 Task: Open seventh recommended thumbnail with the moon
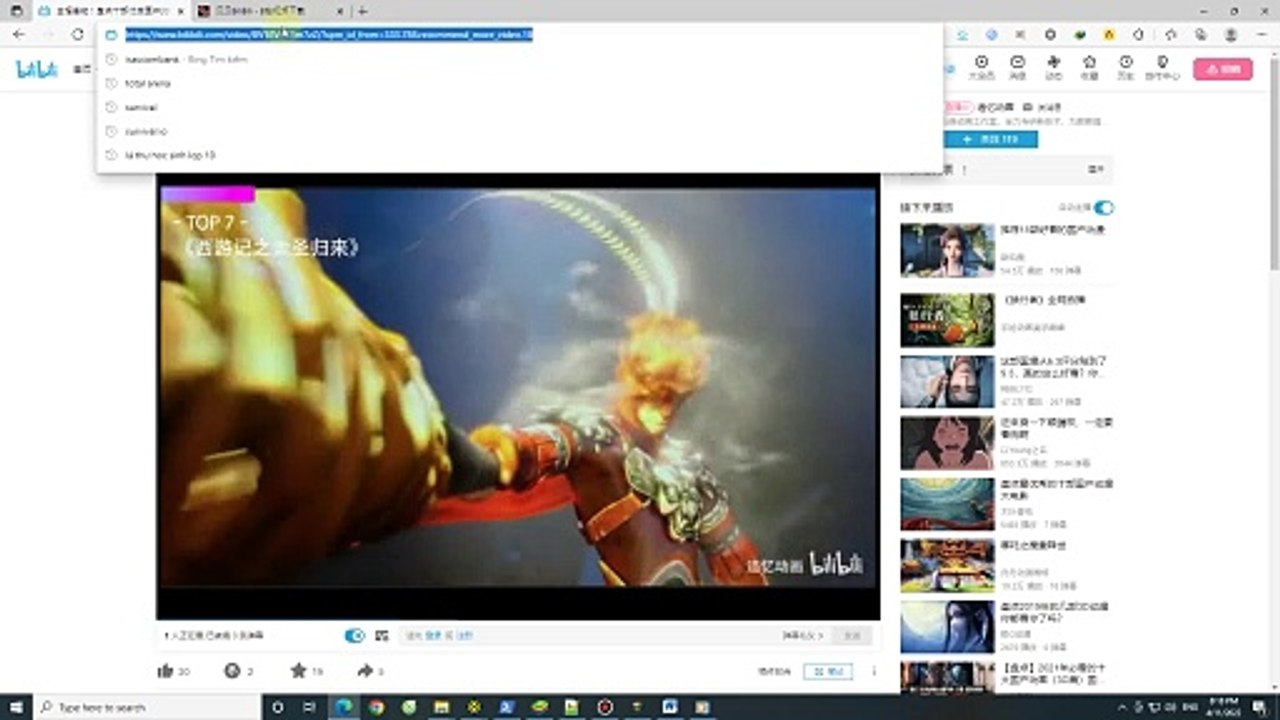(947, 627)
